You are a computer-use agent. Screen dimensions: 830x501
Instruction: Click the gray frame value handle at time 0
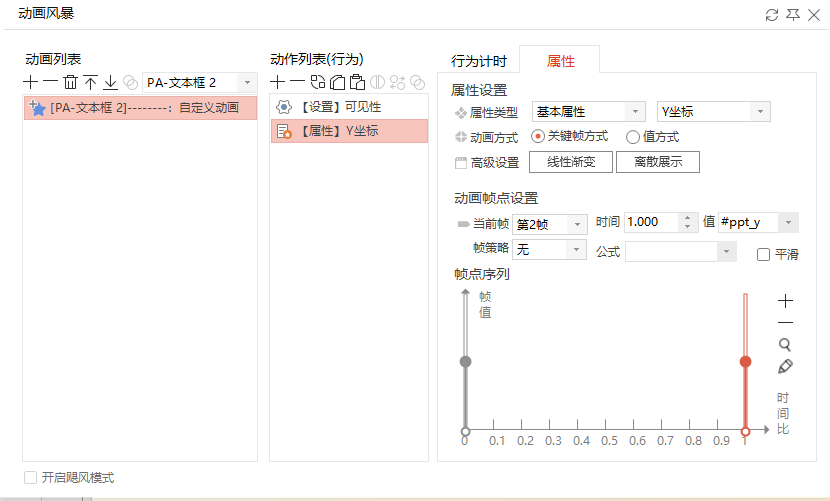click(465, 362)
